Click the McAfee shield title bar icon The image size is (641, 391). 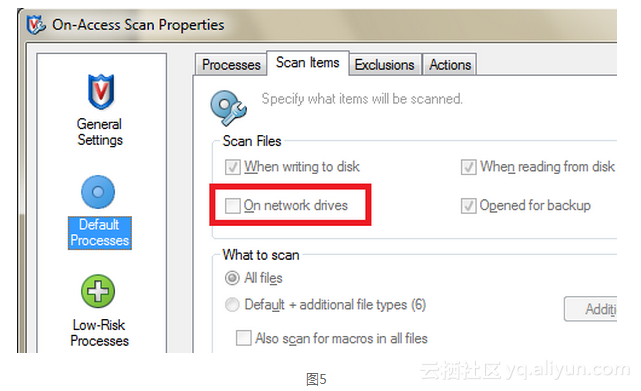click(x=36, y=25)
